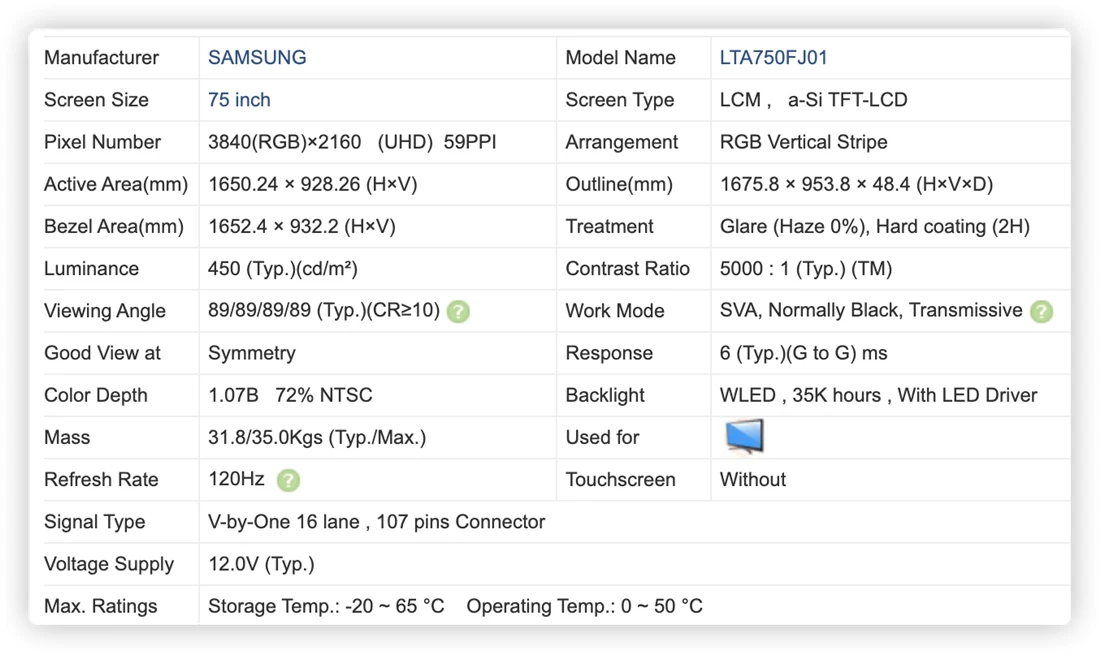
Task: Click the Response 6 ms value
Action: pyautogui.click(x=803, y=353)
